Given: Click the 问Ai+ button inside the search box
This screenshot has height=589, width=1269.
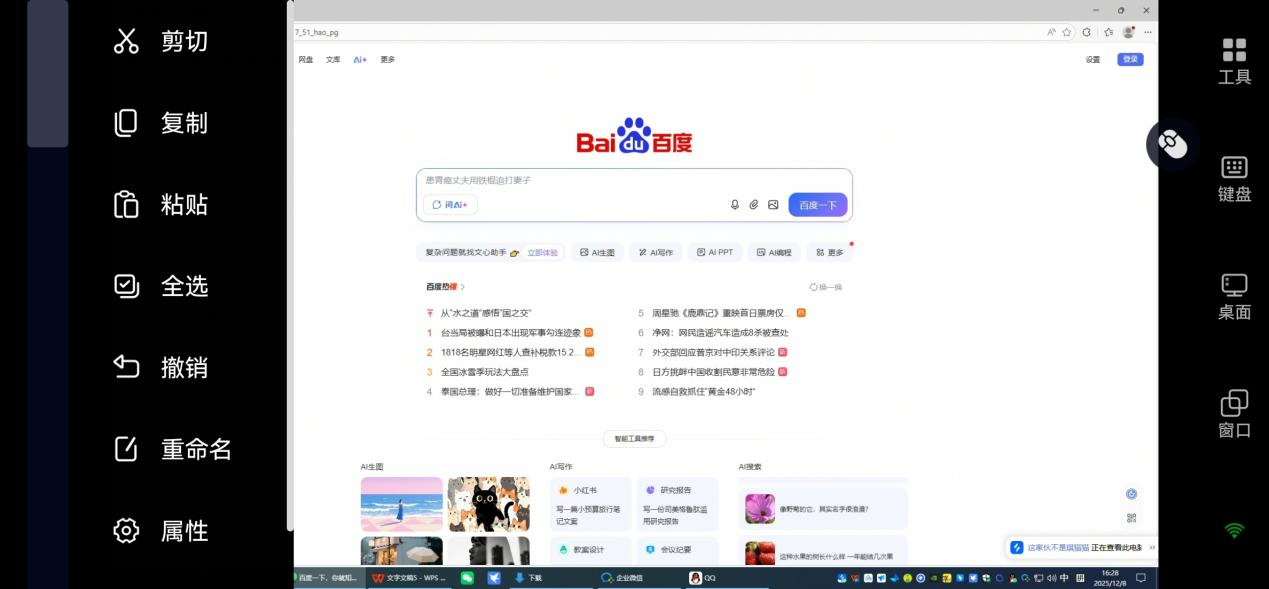Looking at the screenshot, I should coord(450,204).
